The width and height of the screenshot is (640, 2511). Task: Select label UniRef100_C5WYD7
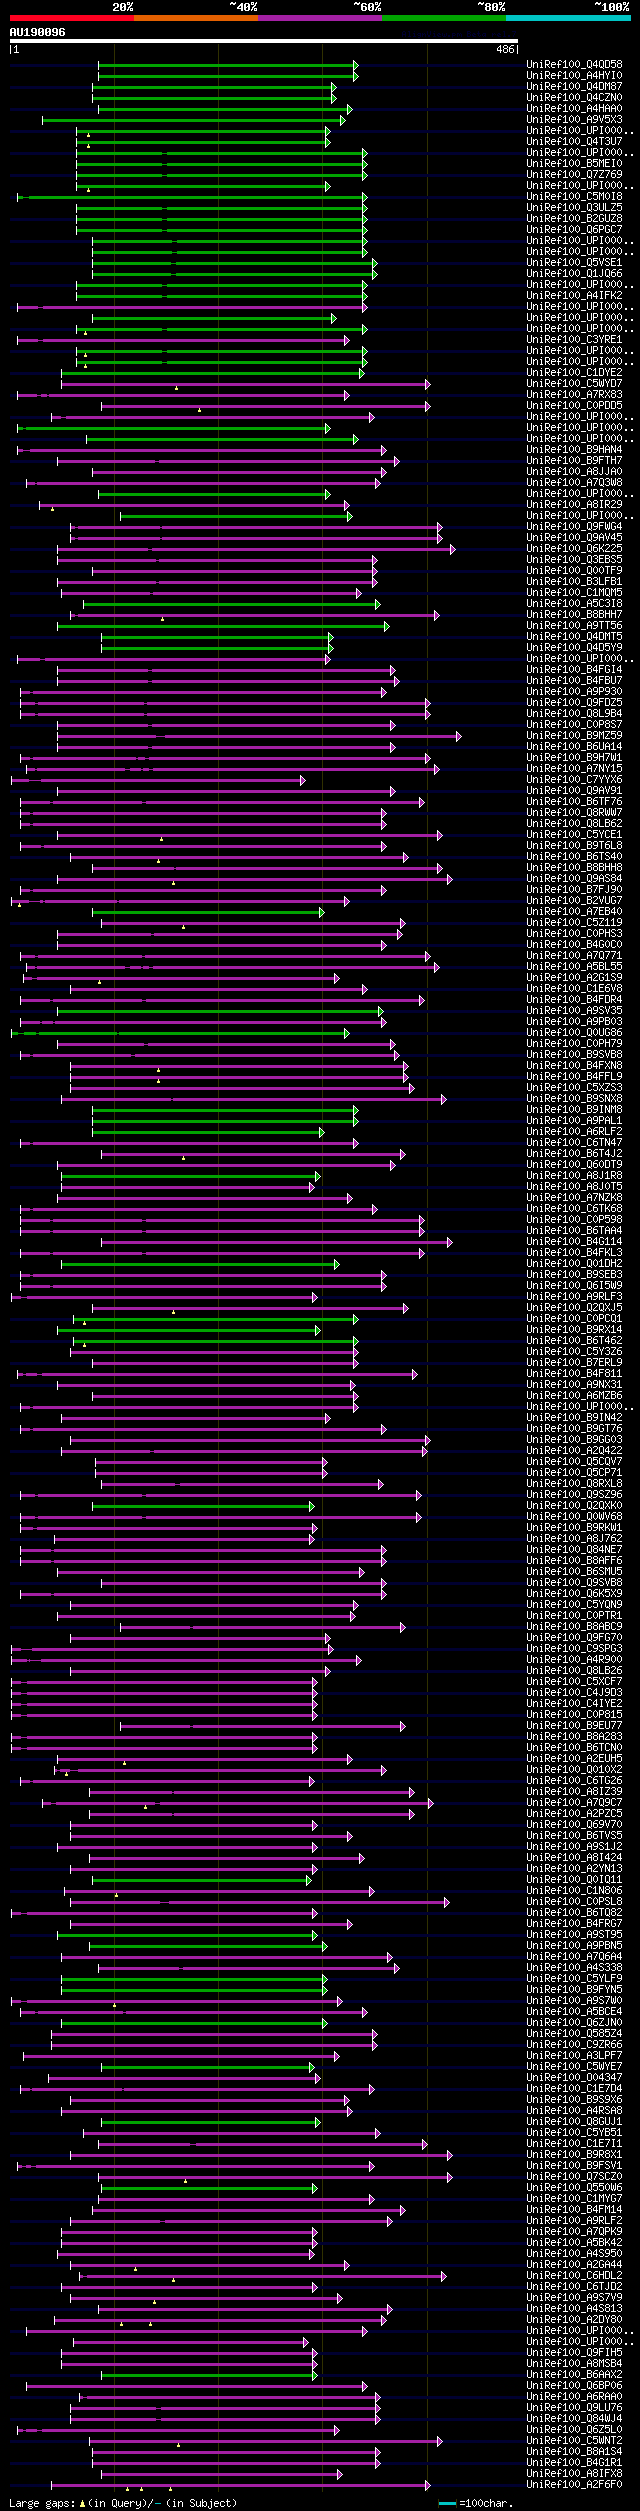coord(574,384)
